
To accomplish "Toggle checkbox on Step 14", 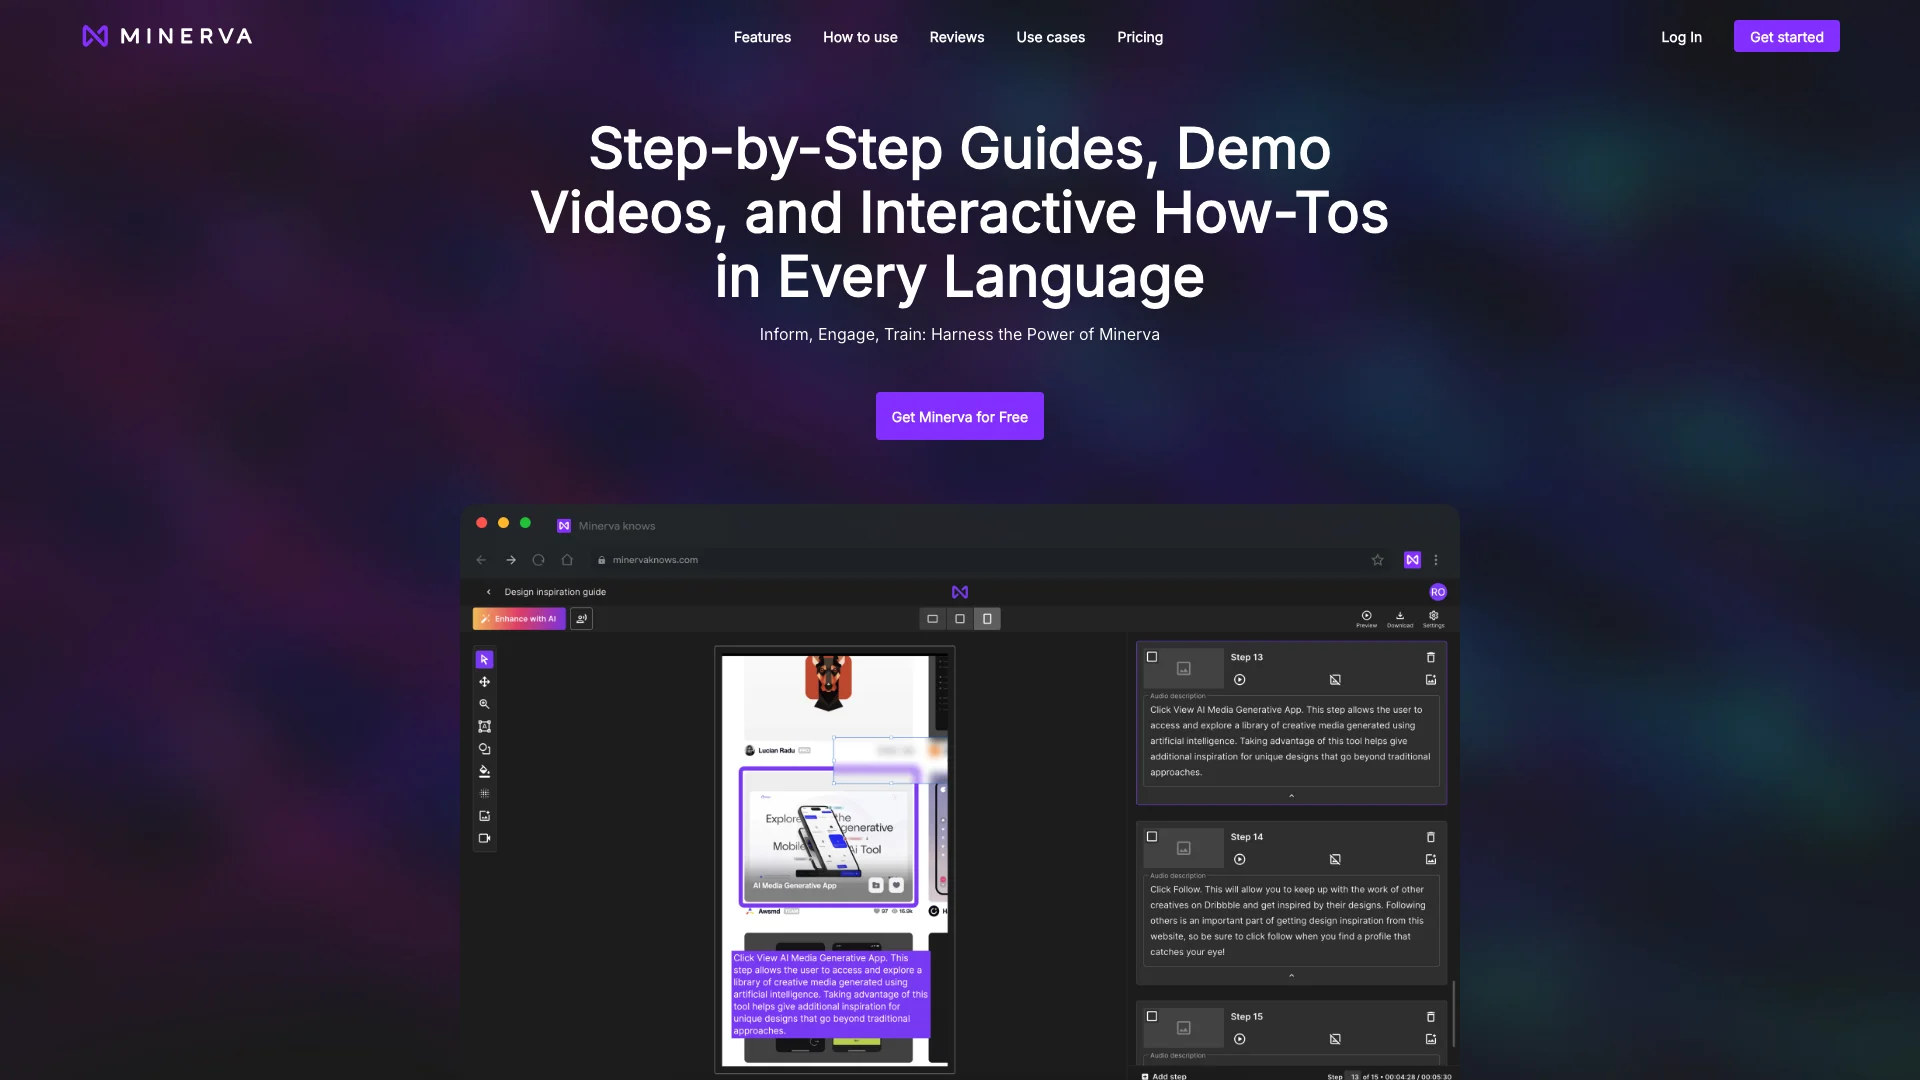I will click(x=1151, y=836).
